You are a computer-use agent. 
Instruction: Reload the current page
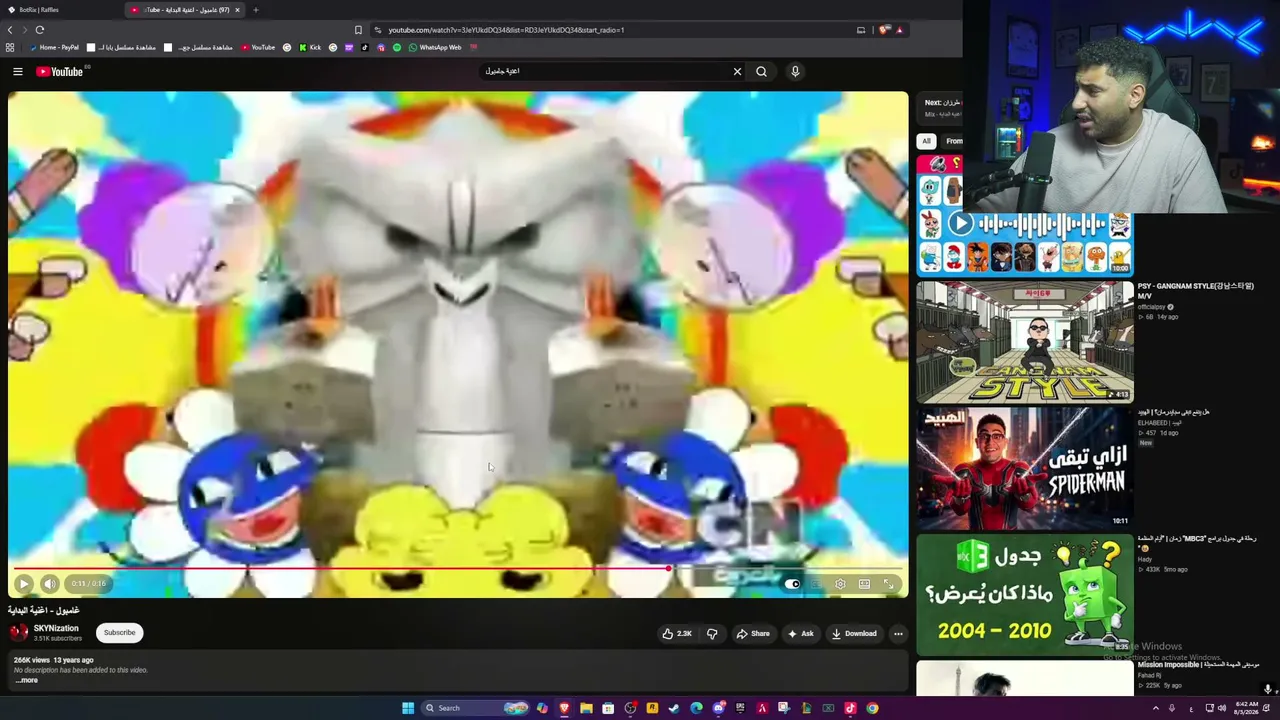[40, 30]
